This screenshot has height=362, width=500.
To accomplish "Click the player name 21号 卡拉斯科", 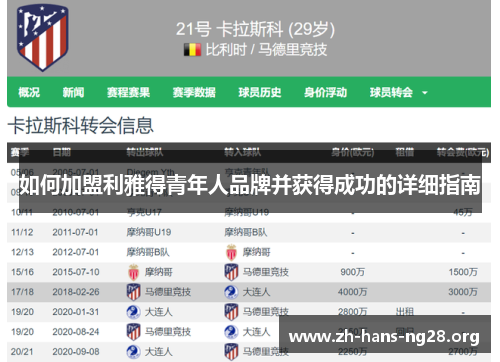I will click(229, 29).
